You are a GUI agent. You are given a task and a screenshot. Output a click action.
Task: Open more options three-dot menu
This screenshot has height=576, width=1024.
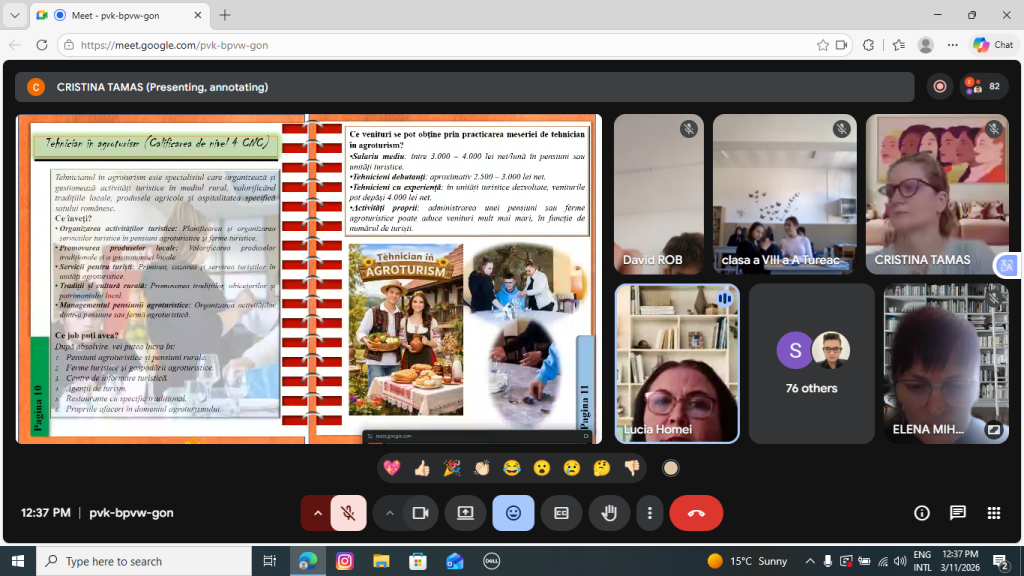coord(650,513)
